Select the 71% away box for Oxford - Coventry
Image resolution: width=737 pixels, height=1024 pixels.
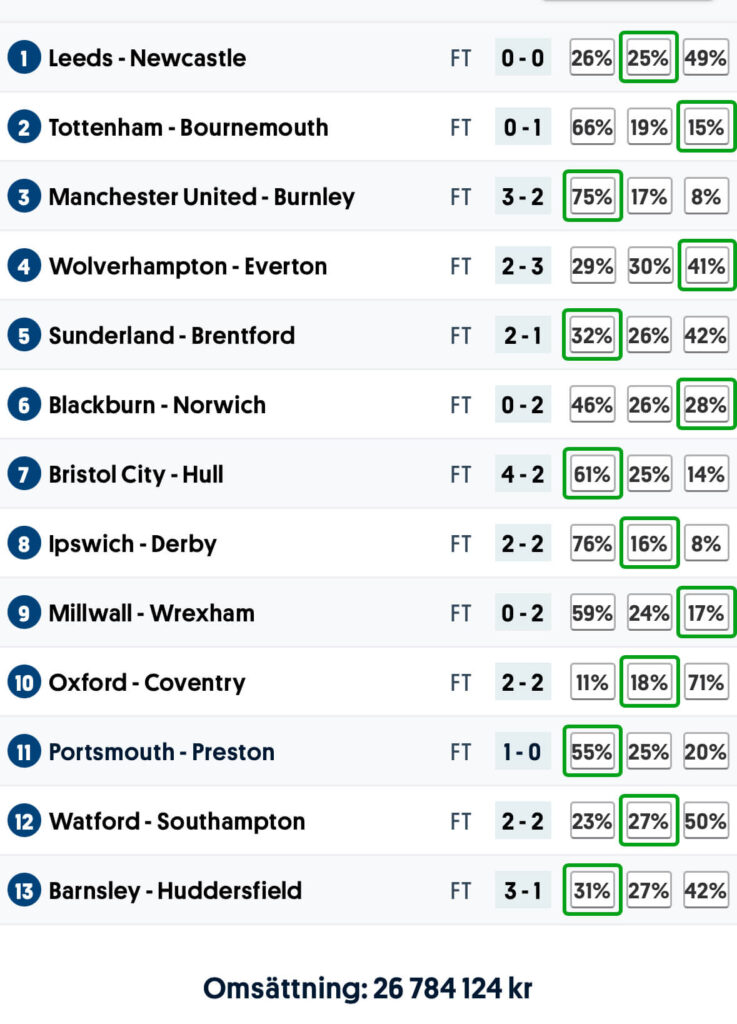point(705,683)
